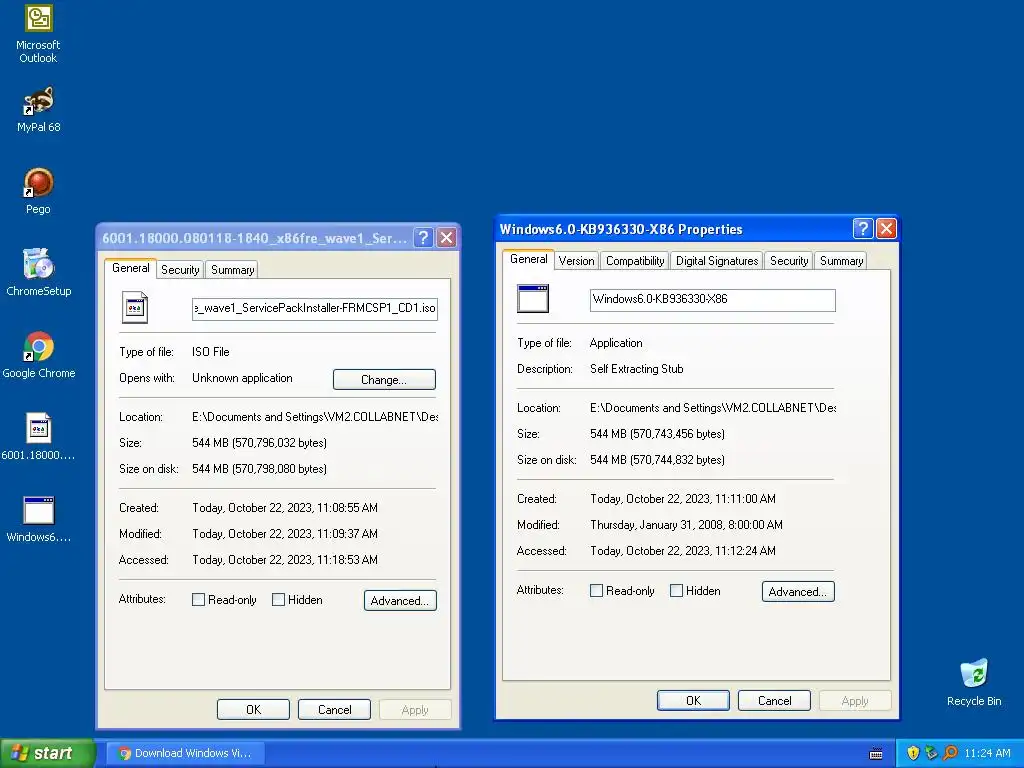This screenshot has width=1024, height=768.
Task: Select the General tab in ISO properties
Action: [x=131, y=268]
